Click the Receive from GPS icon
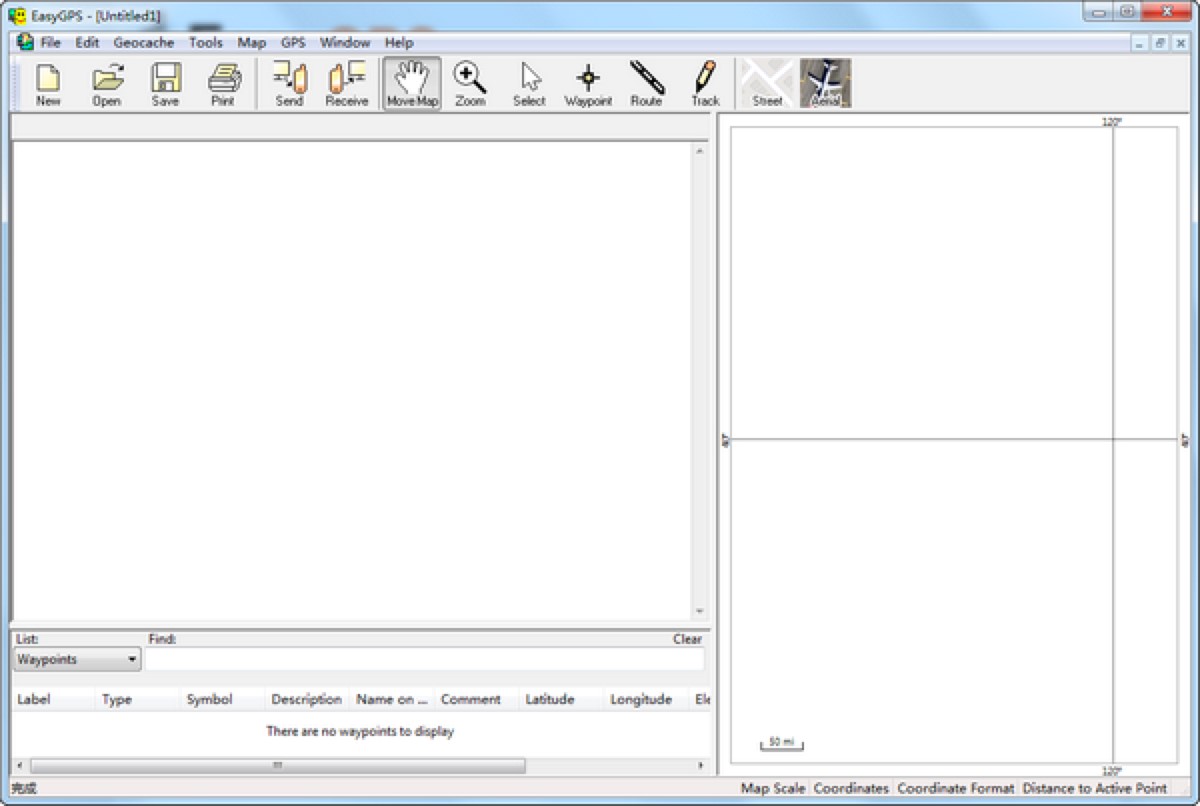1200x806 pixels. tap(346, 82)
